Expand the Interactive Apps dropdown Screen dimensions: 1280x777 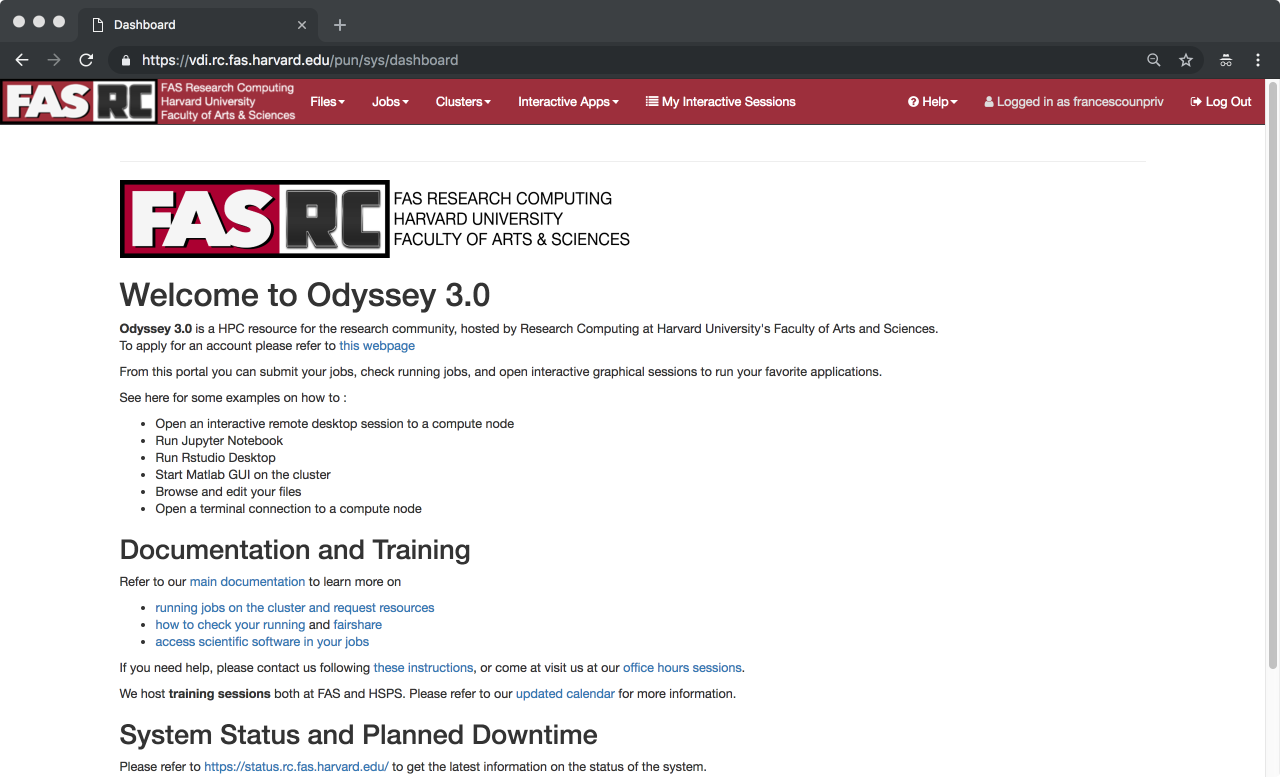click(x=568, y=102)
